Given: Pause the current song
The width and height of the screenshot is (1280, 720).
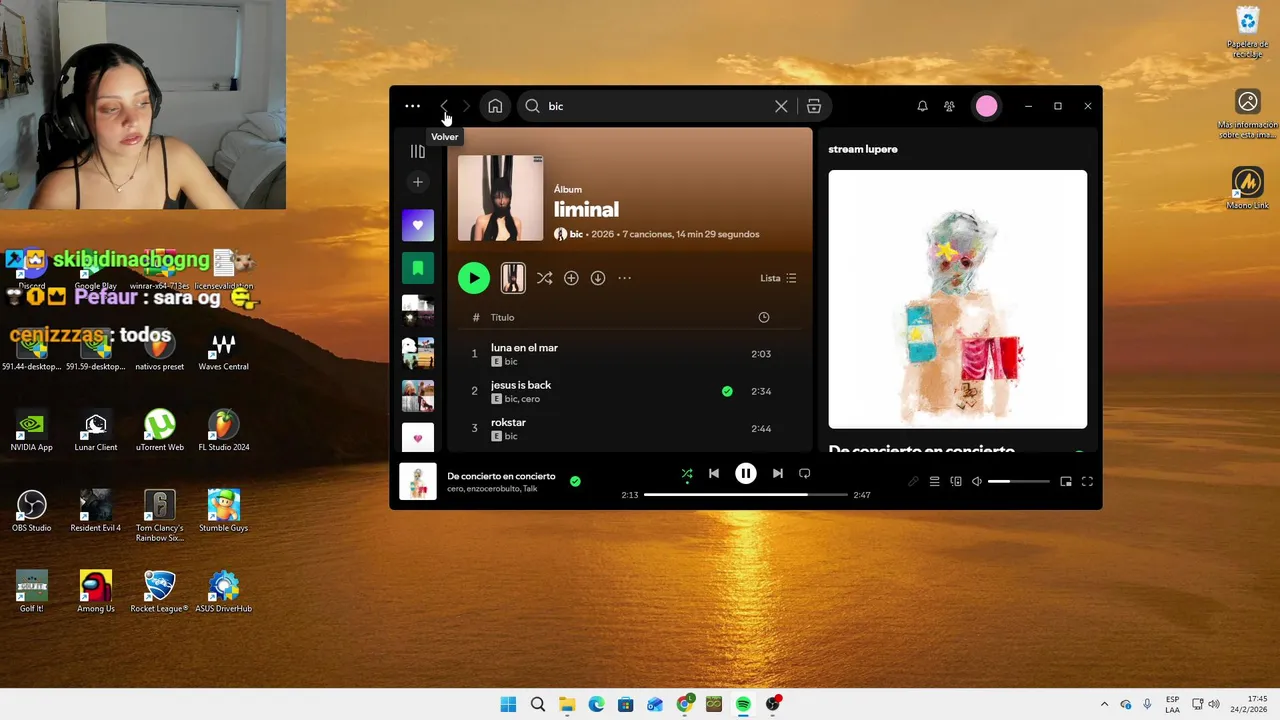Looking at the screenshot, I should point(746,473).
